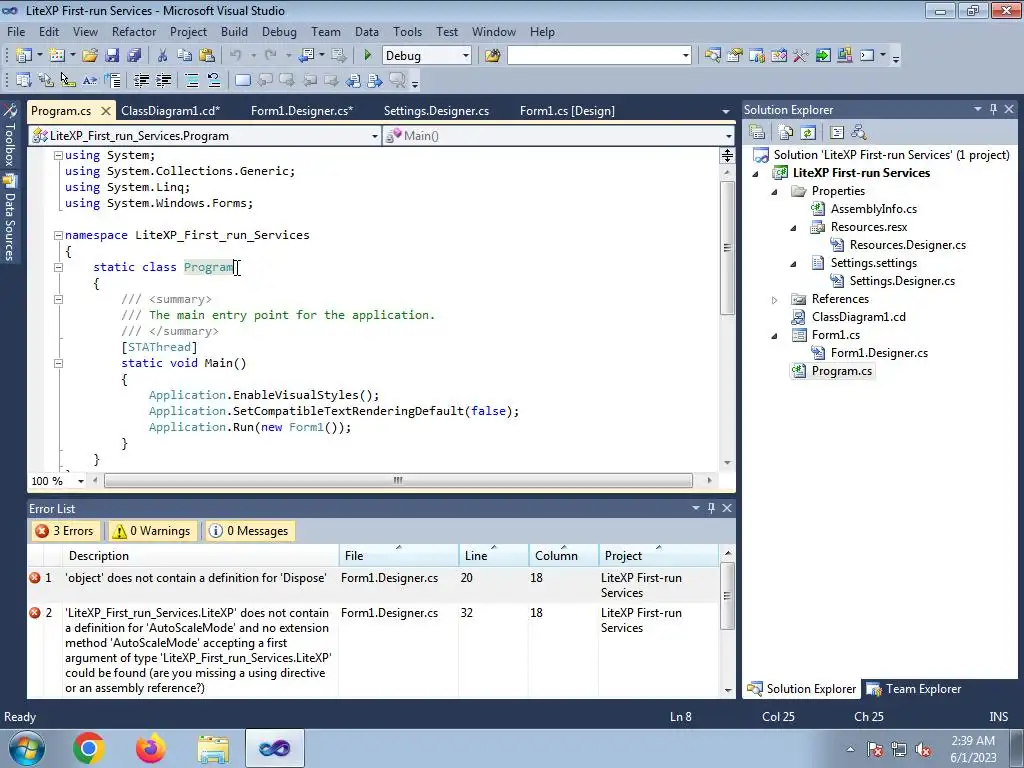Click the Navigate Backward icon
The height and width of the screenshot is (768, 1024).
(x=308, y=56)
